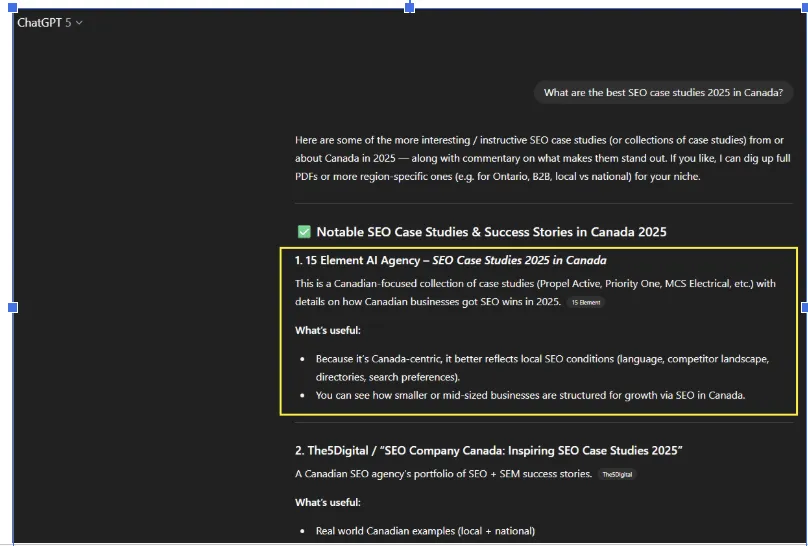Click the bullet "You can see how smaller or mid-sized businesses"
This screenshot has height=546, width=808.
click(530, 396)
